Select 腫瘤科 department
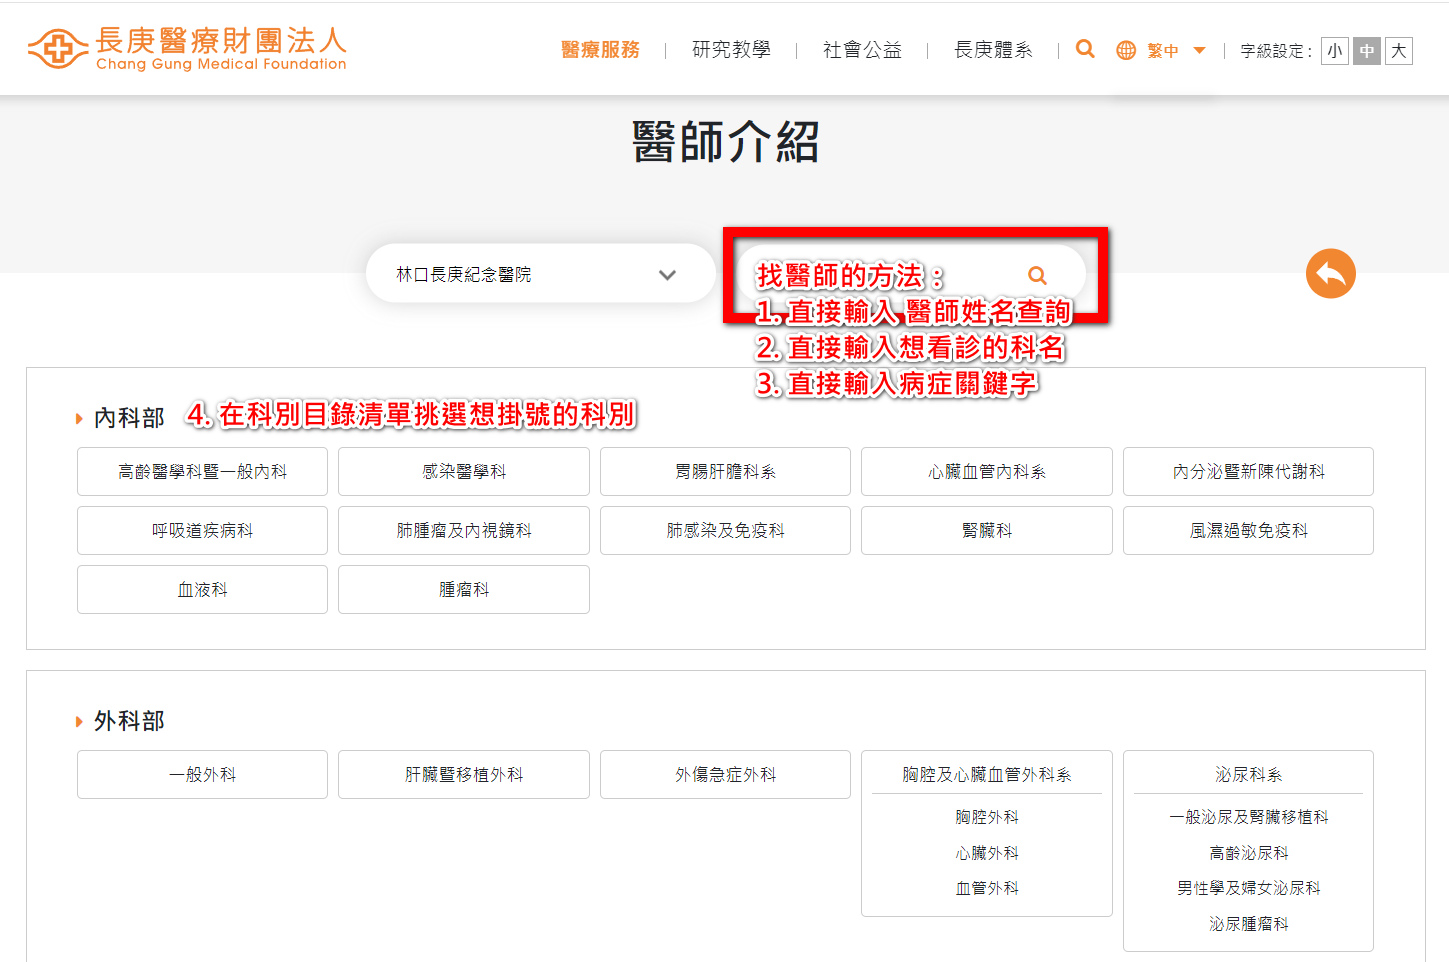The width and height of the screenshot is (1449, 962). (464, 589)
